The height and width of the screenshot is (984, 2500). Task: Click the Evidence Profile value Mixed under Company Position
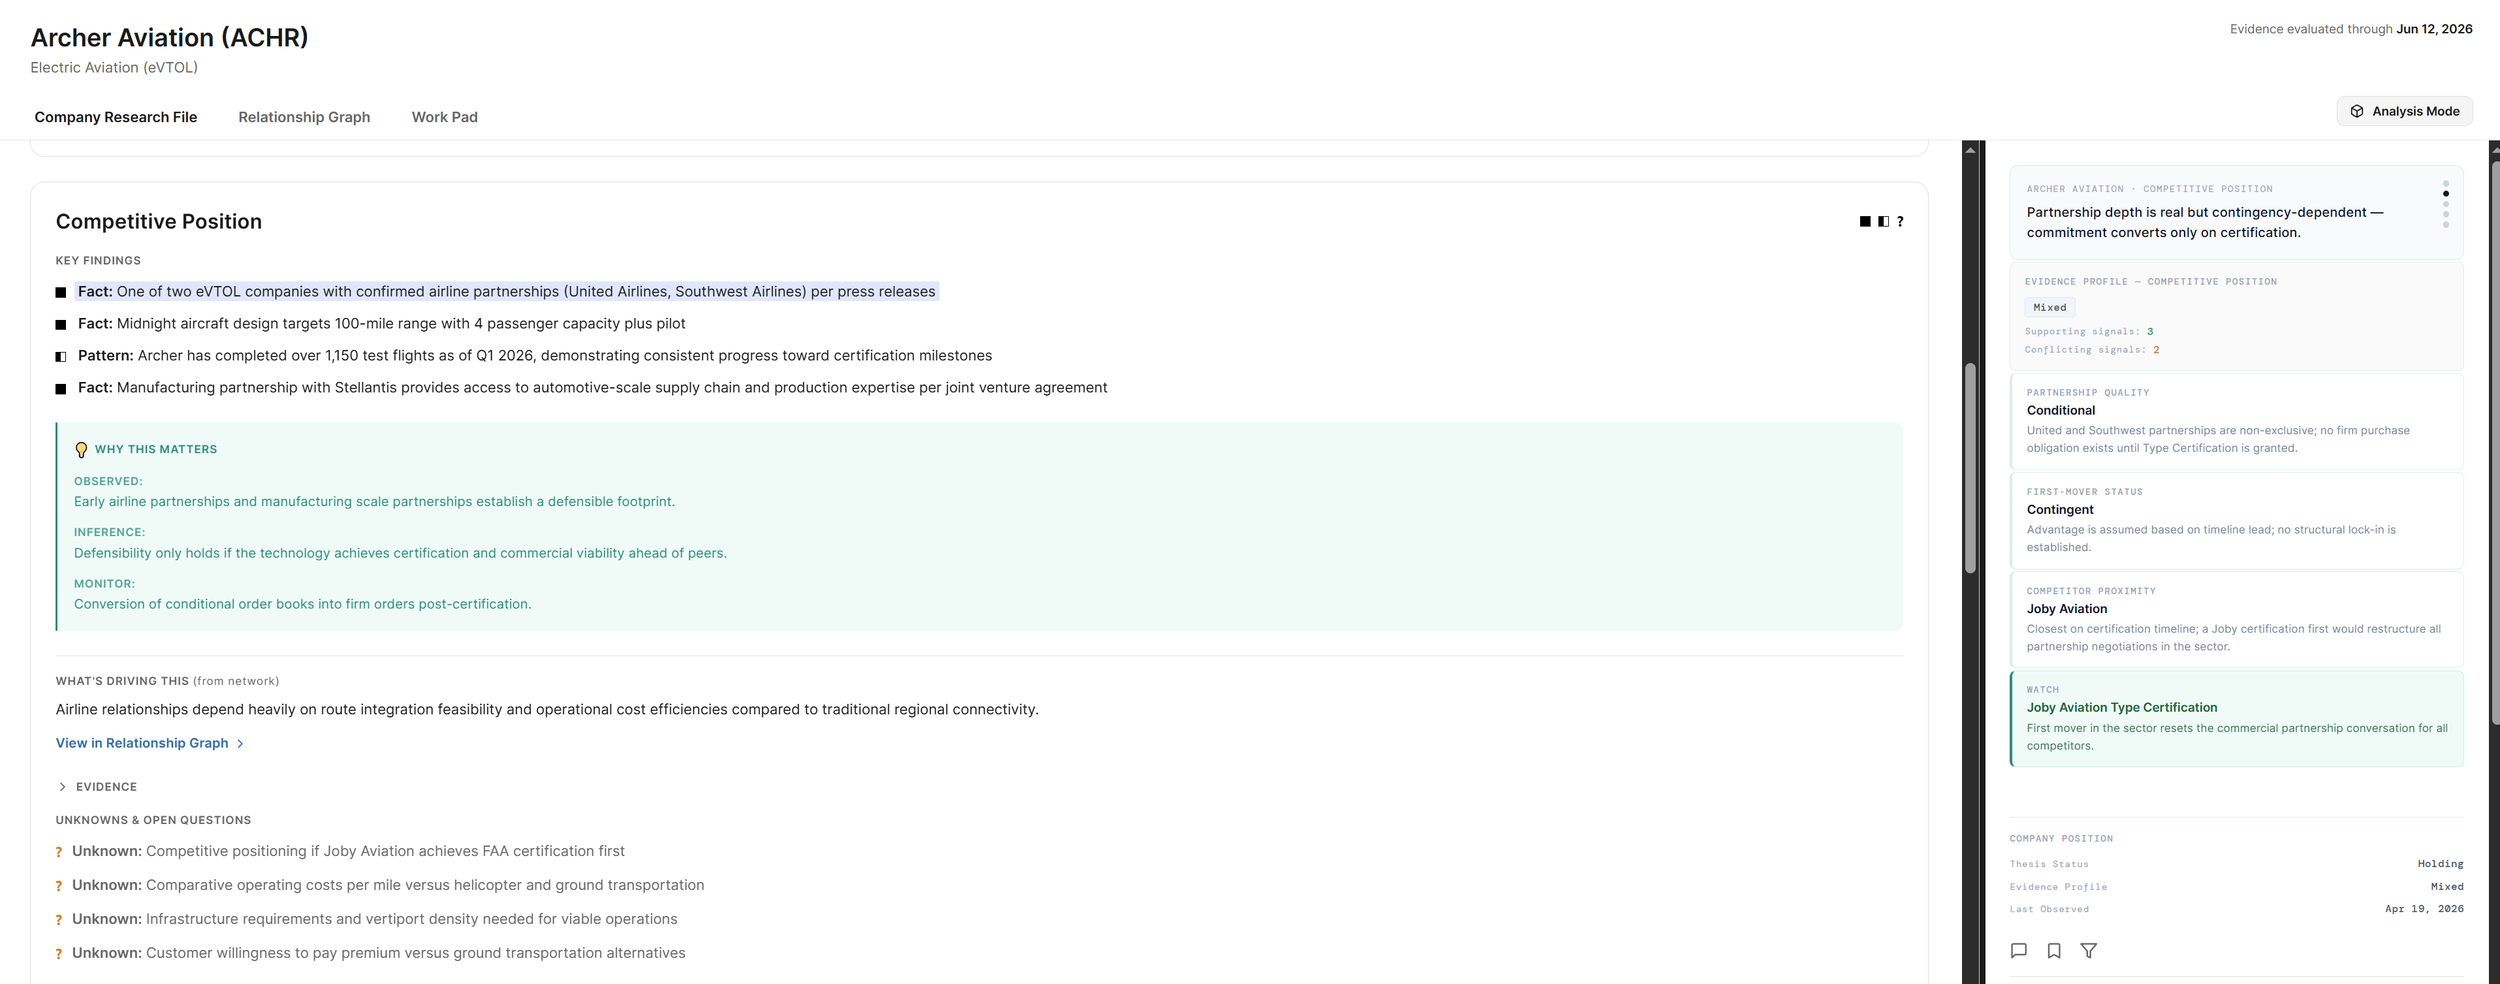coord(2447,887)
